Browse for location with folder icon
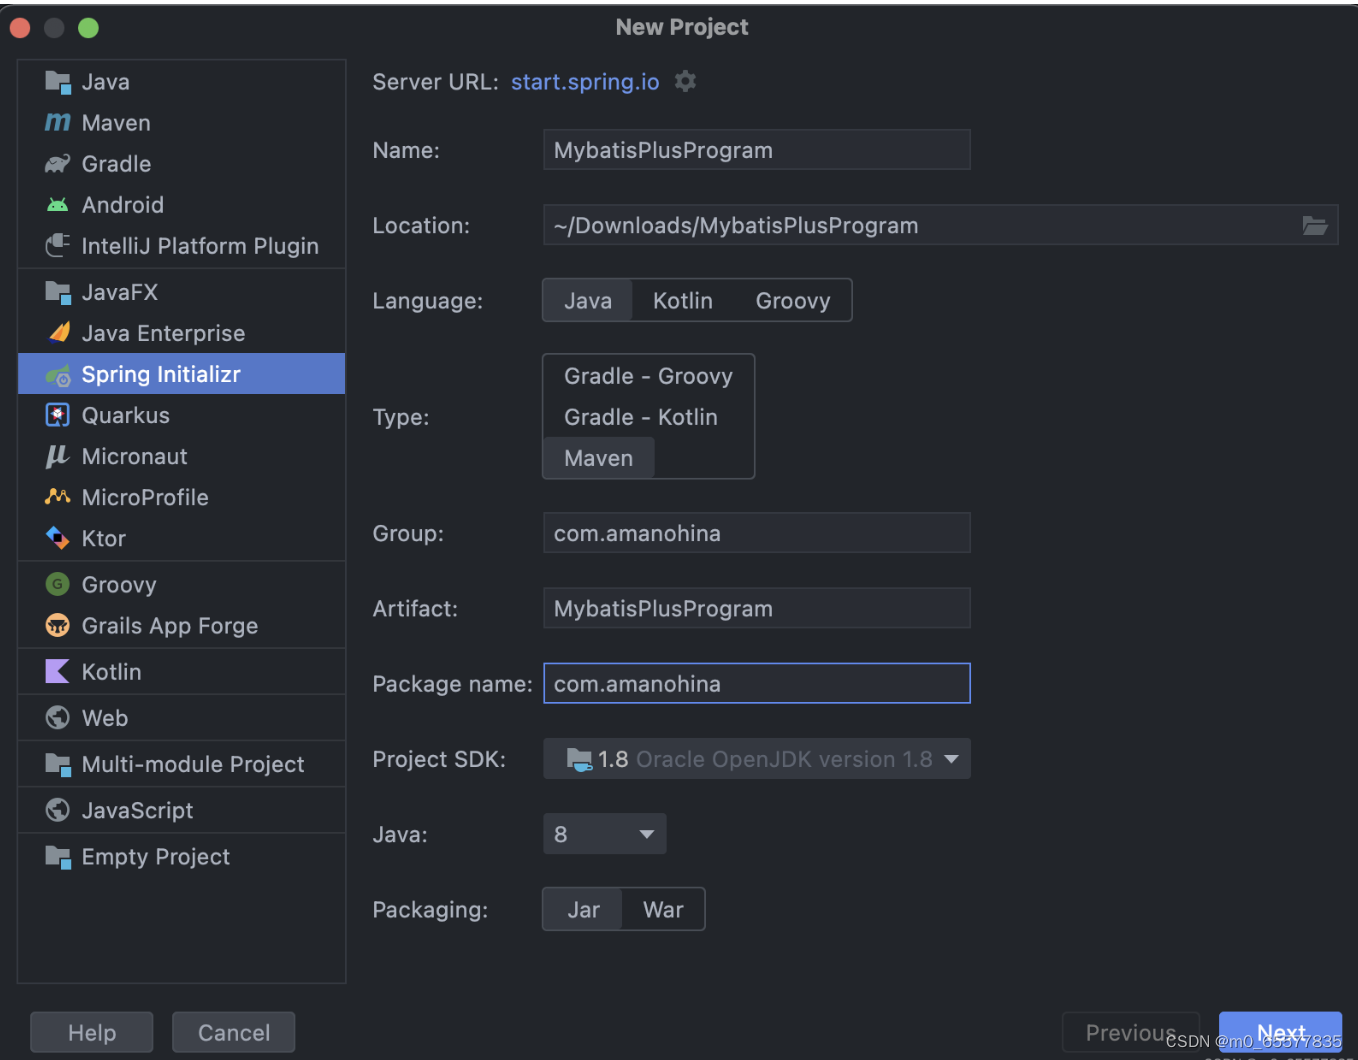 (x=1315, y=226)
